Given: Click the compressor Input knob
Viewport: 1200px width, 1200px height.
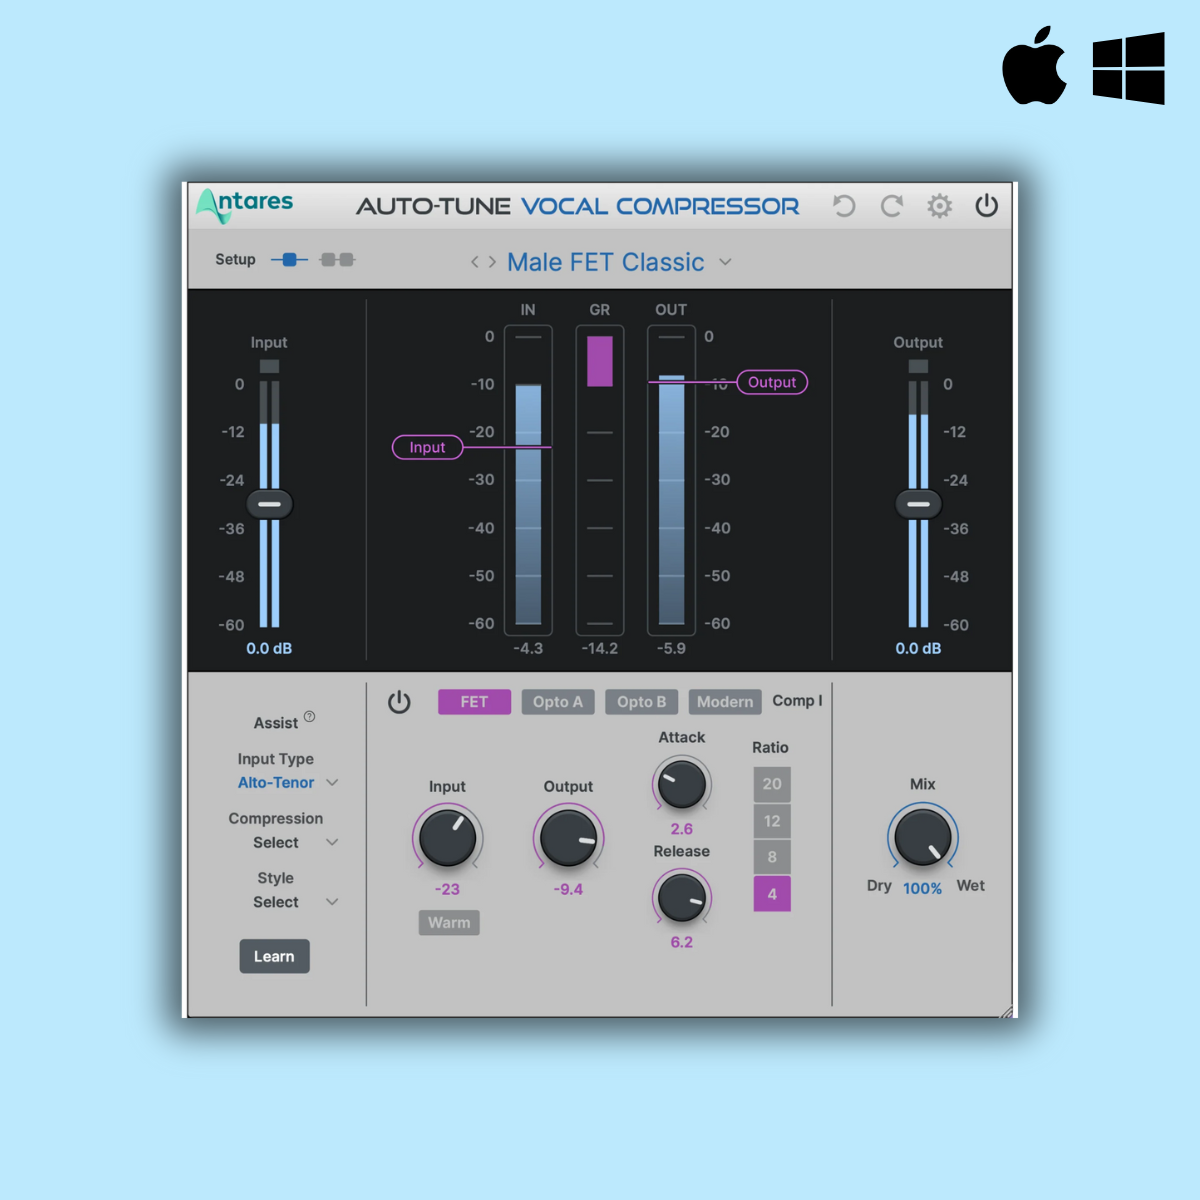Looking at the screenshot, I should click(x=447, y=838).
